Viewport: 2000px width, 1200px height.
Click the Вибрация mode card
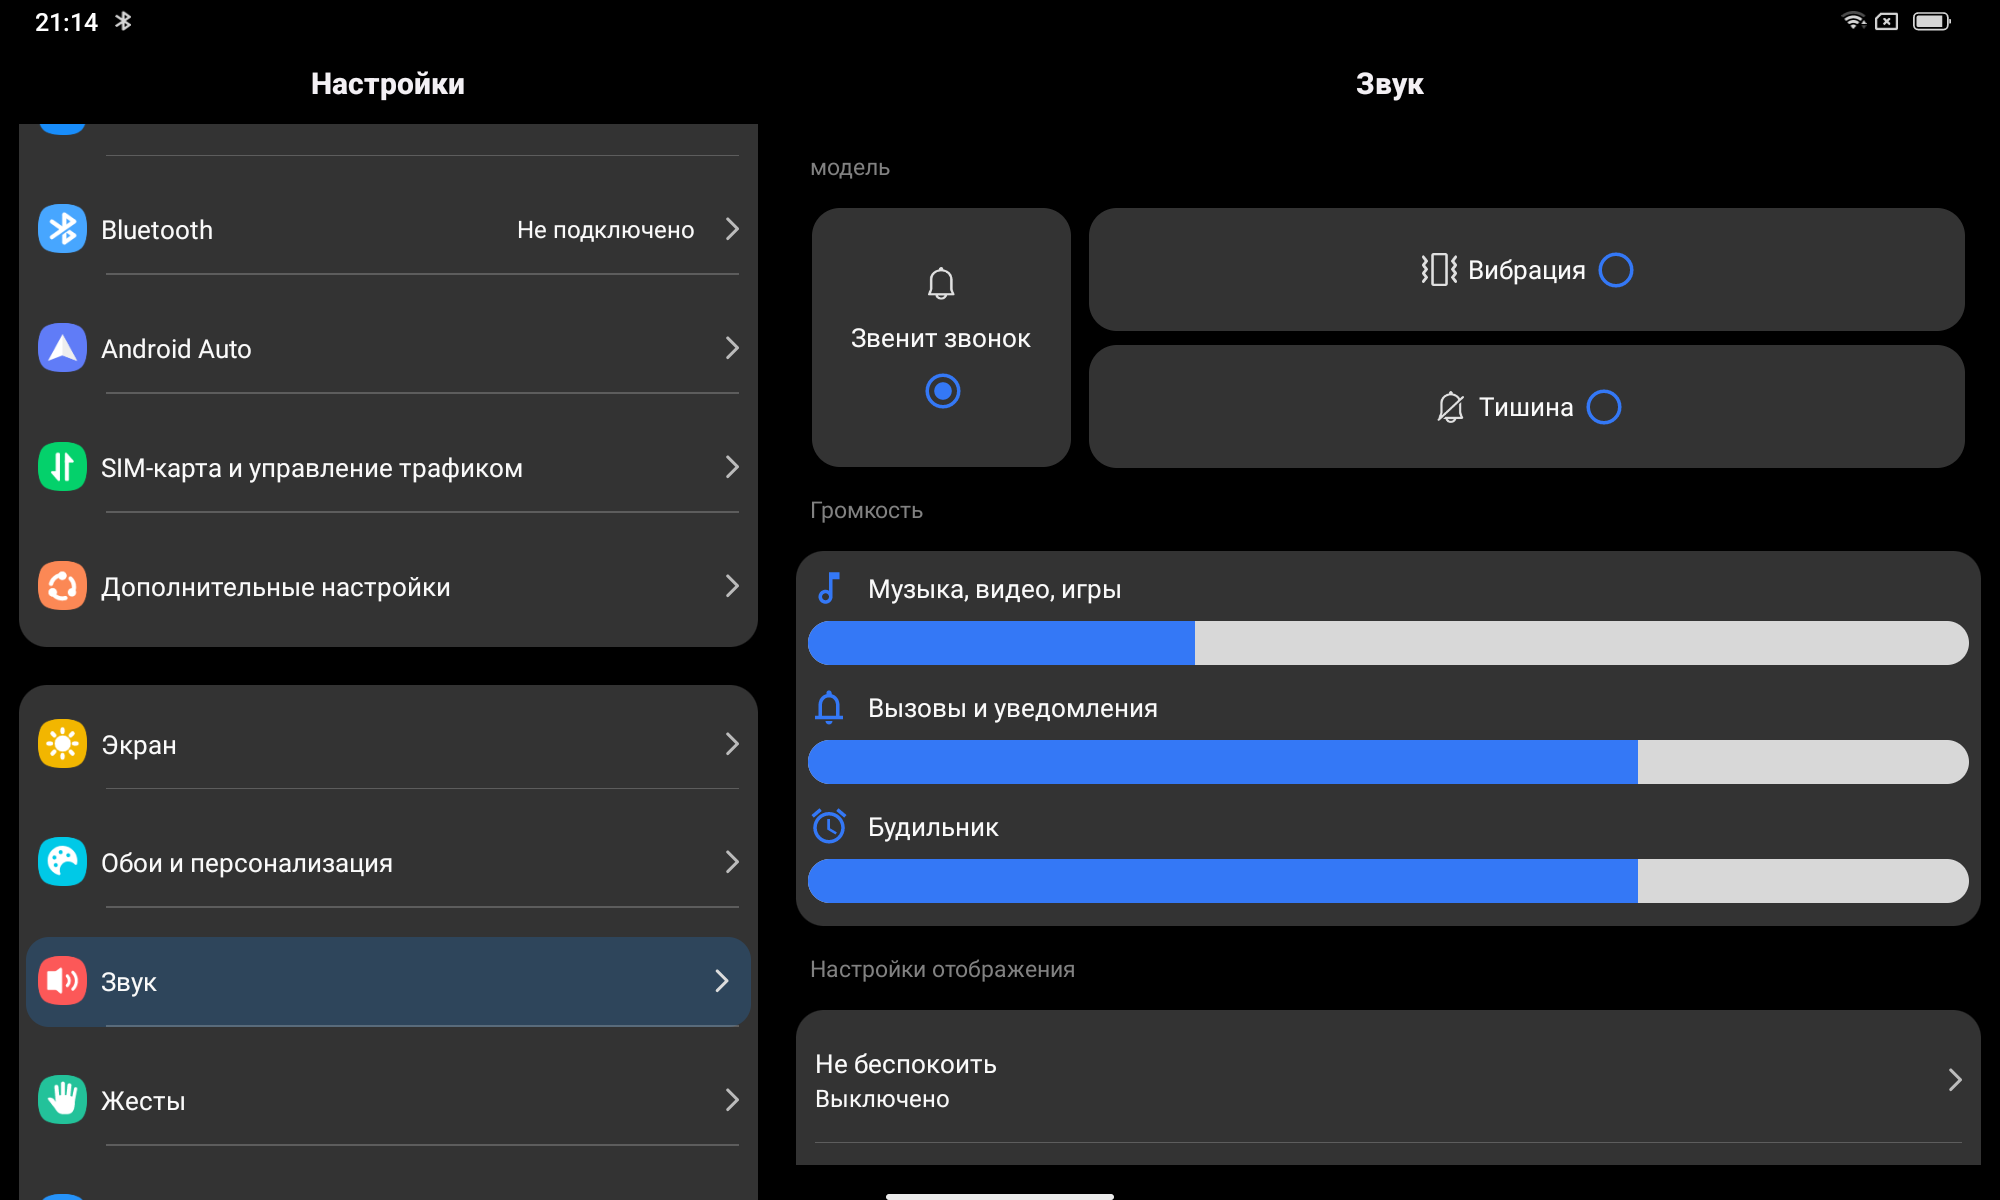(1527, 270)
